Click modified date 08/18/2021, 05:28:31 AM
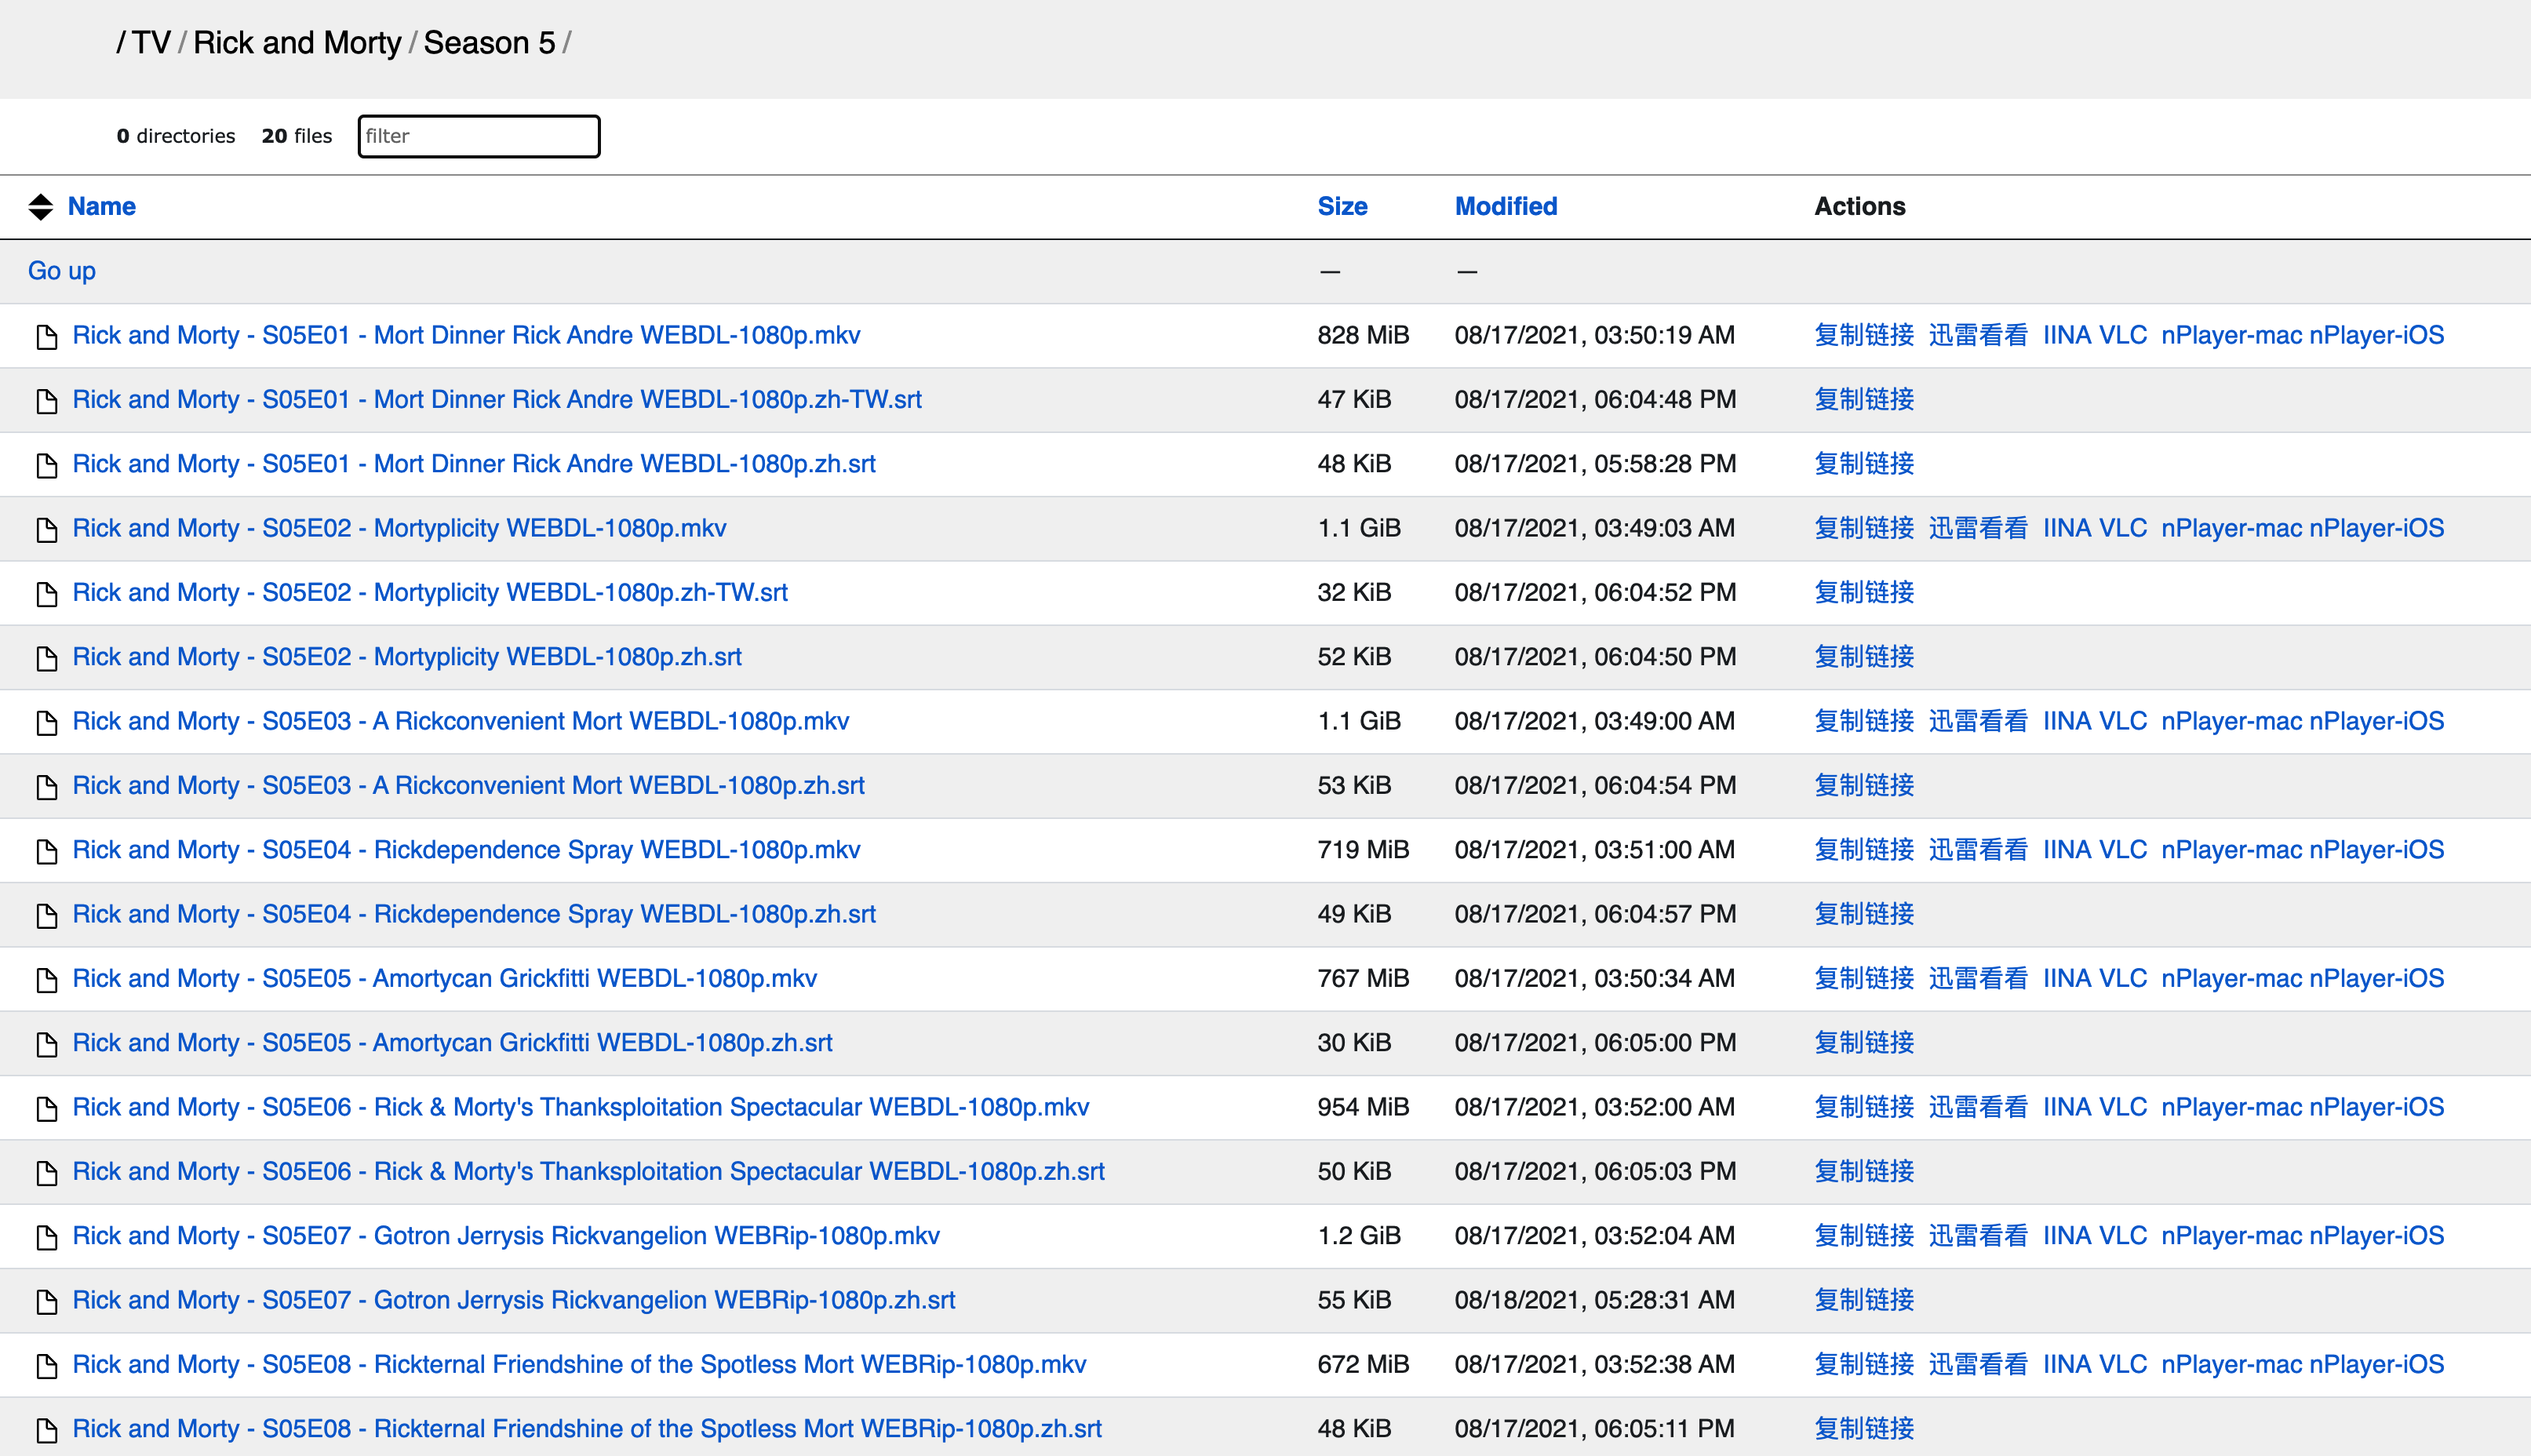2531x1456 pixels. [1595, 1300]
